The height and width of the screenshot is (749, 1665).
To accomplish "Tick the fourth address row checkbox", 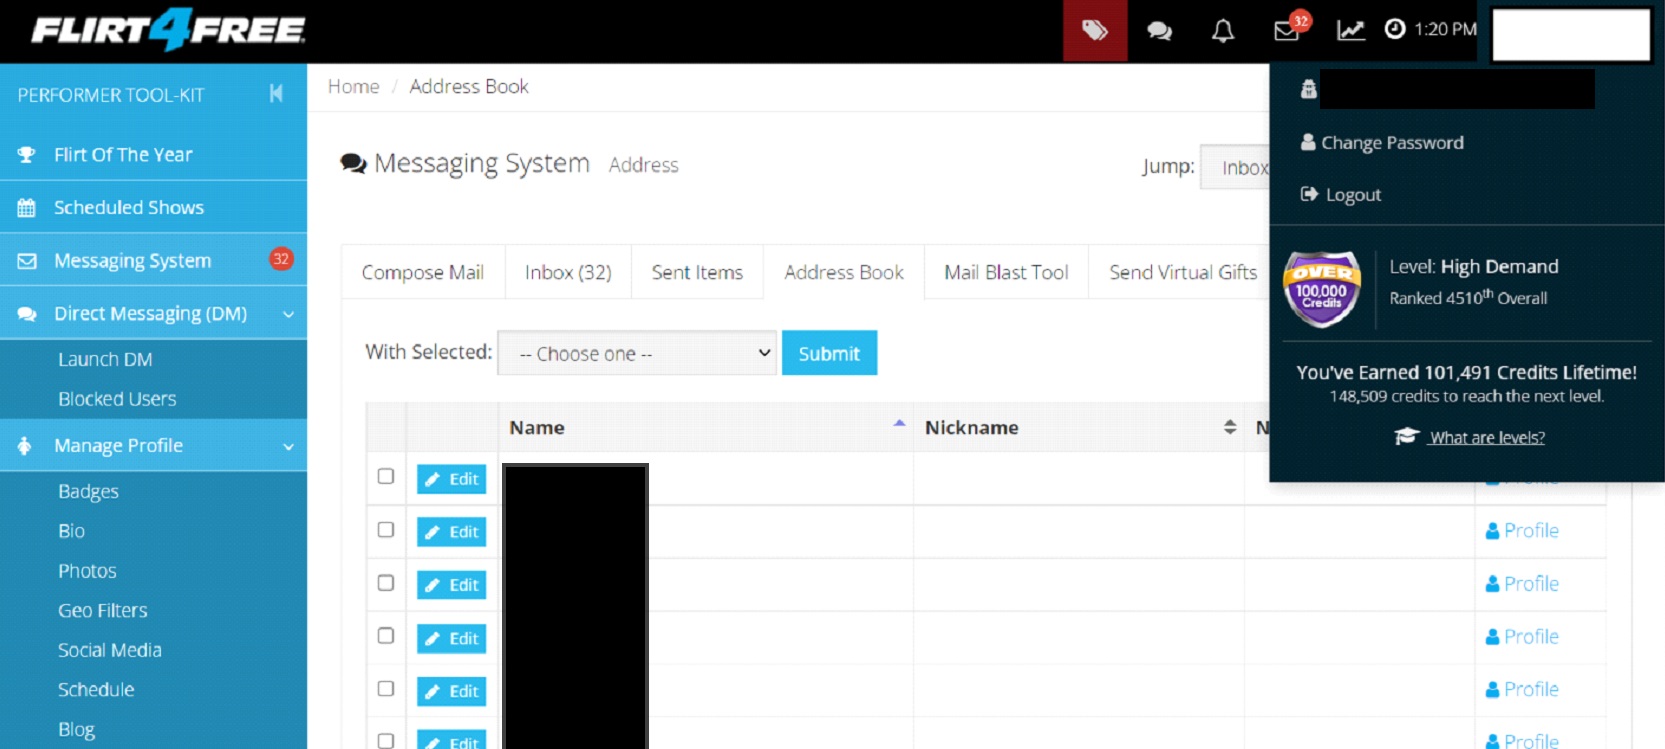I will coord(386,636).
